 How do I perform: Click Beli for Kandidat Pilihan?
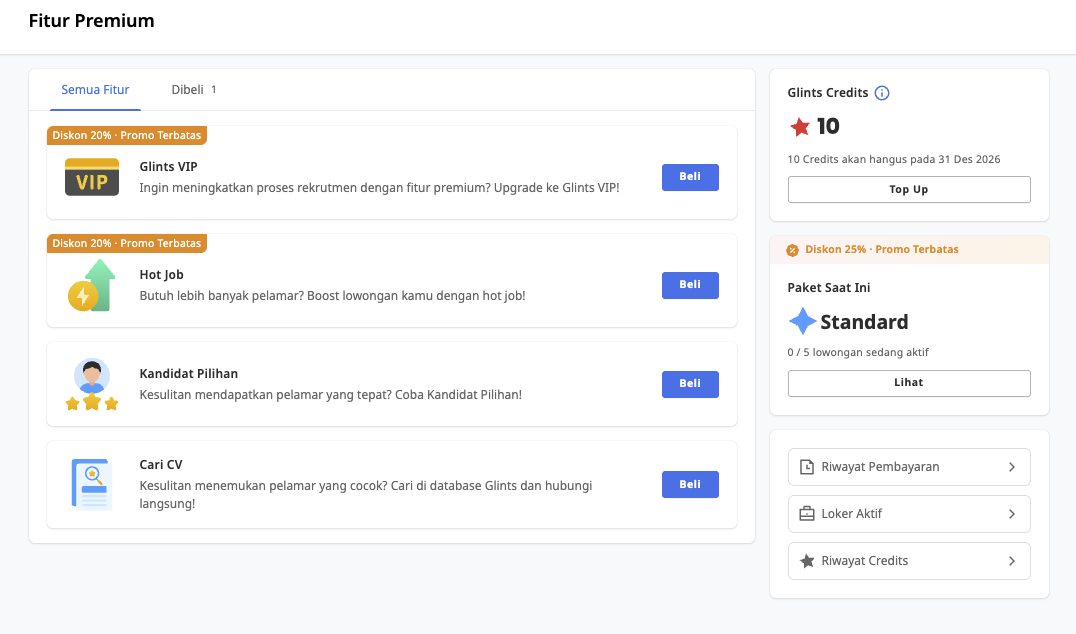click(x=690, y=384)
